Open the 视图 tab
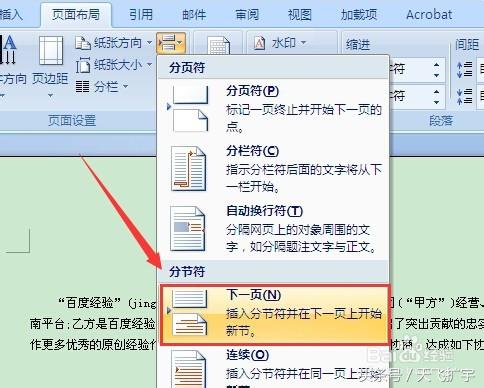The width and height of the screenshot is (484, 388). coord(300,15)
